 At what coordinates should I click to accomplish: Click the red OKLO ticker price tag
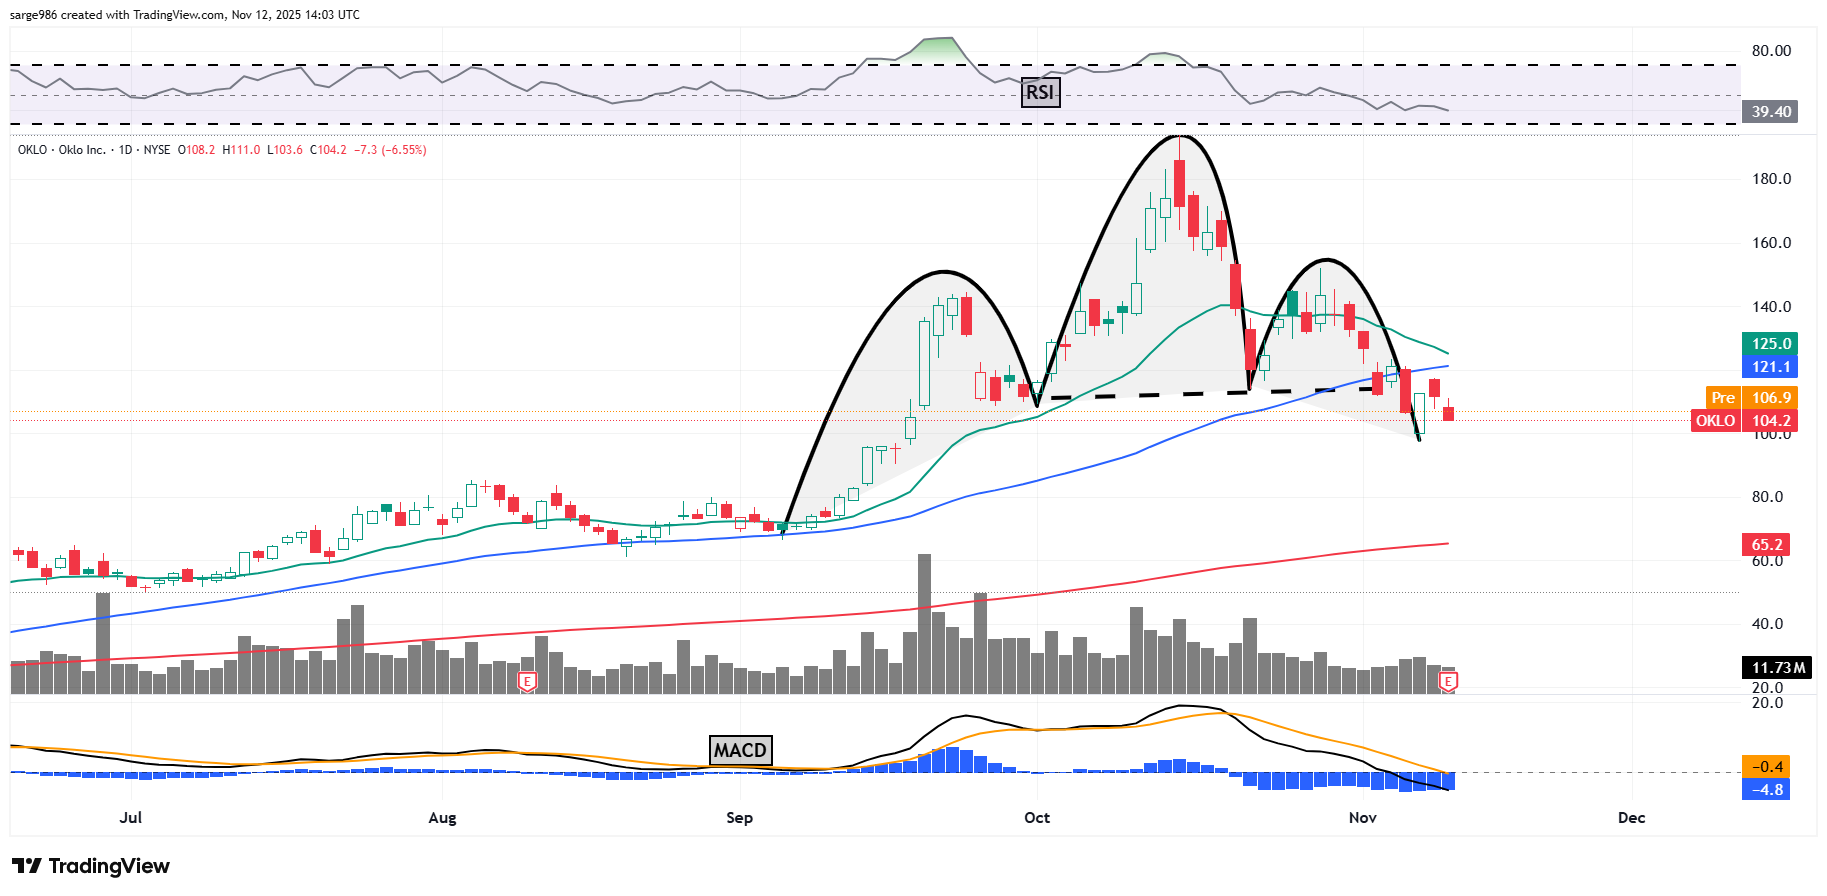[1715, 421]
